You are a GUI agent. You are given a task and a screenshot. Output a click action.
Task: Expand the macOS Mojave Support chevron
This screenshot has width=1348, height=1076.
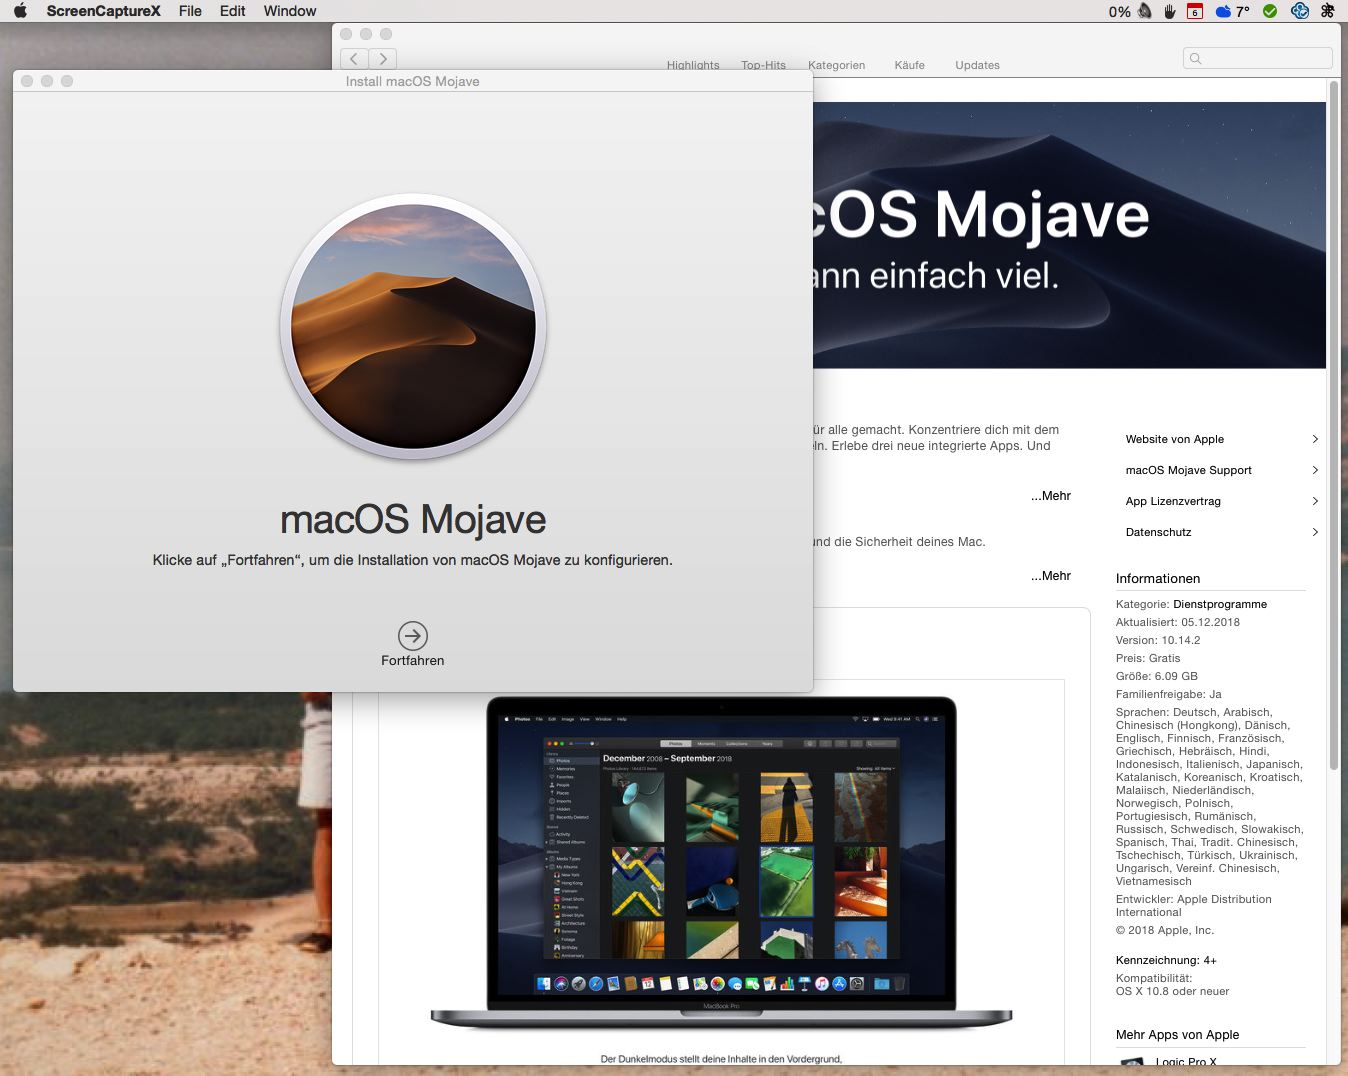[x=1315, y=470]
